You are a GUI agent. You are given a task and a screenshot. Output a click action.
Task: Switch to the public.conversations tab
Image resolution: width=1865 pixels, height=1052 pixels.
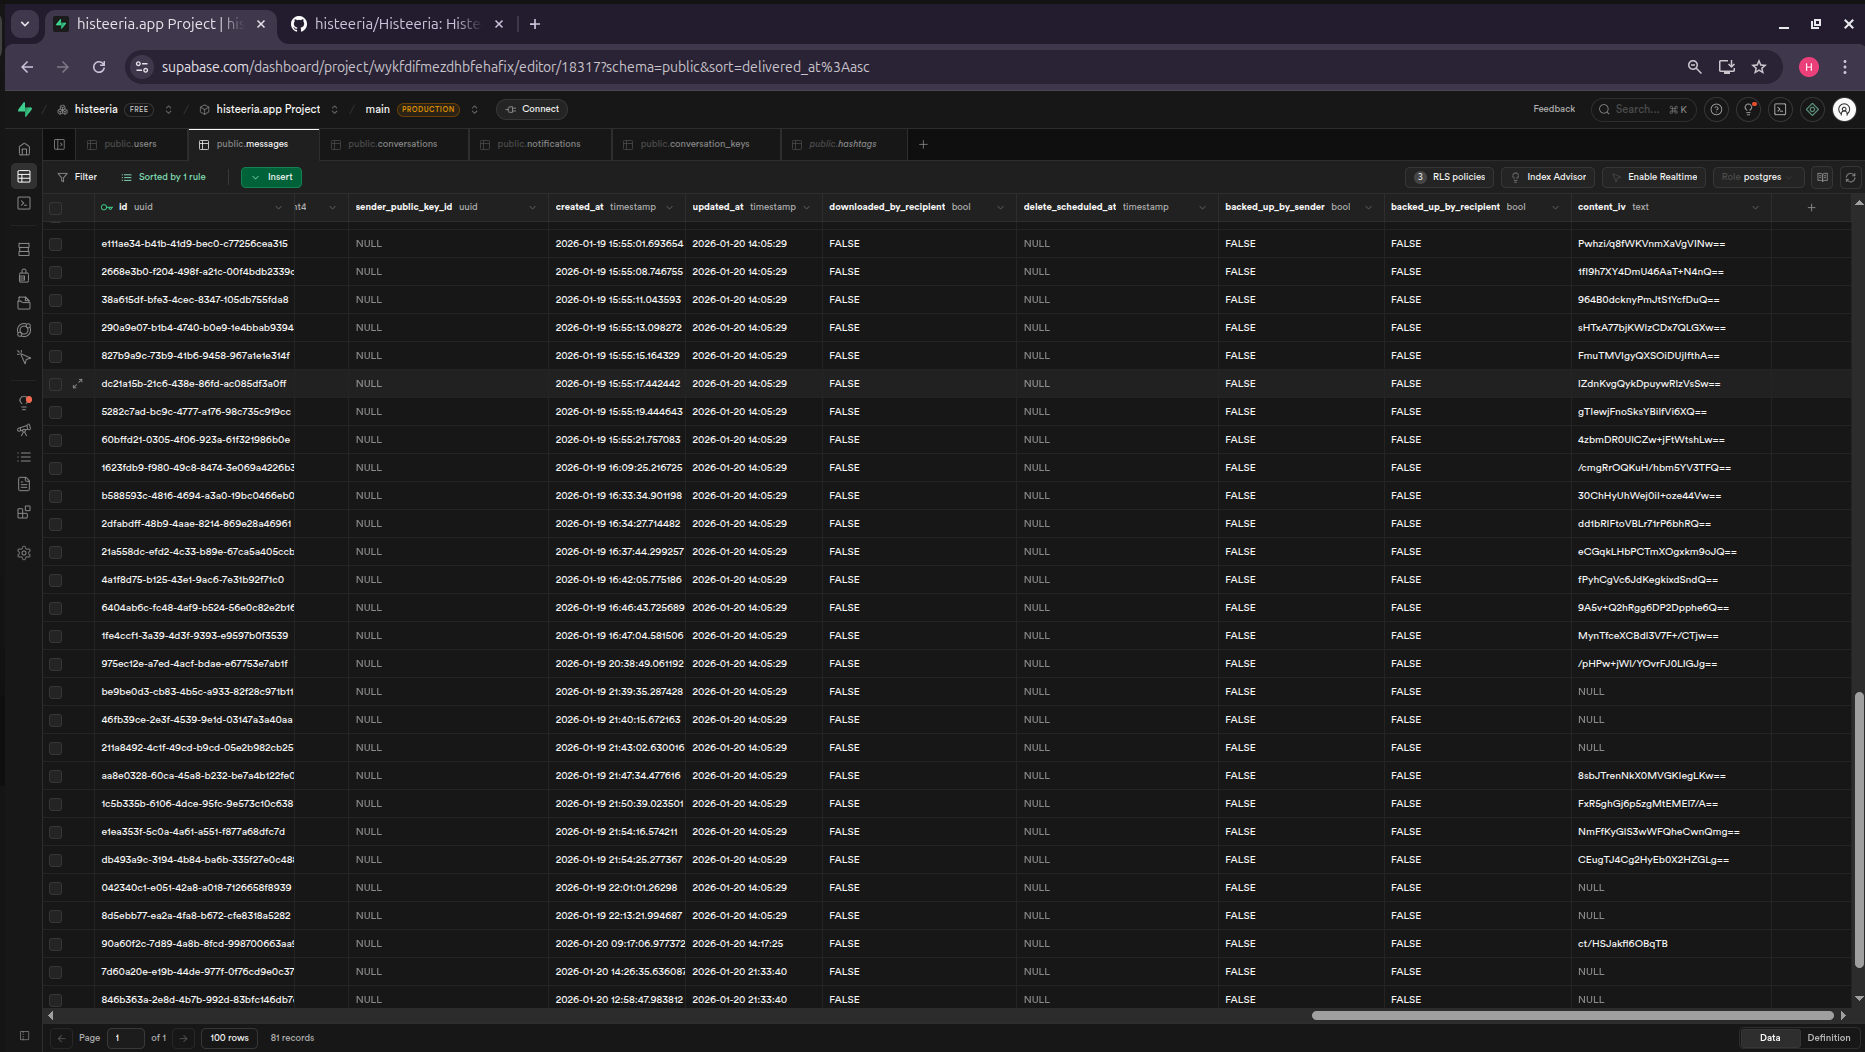point(392,144)
